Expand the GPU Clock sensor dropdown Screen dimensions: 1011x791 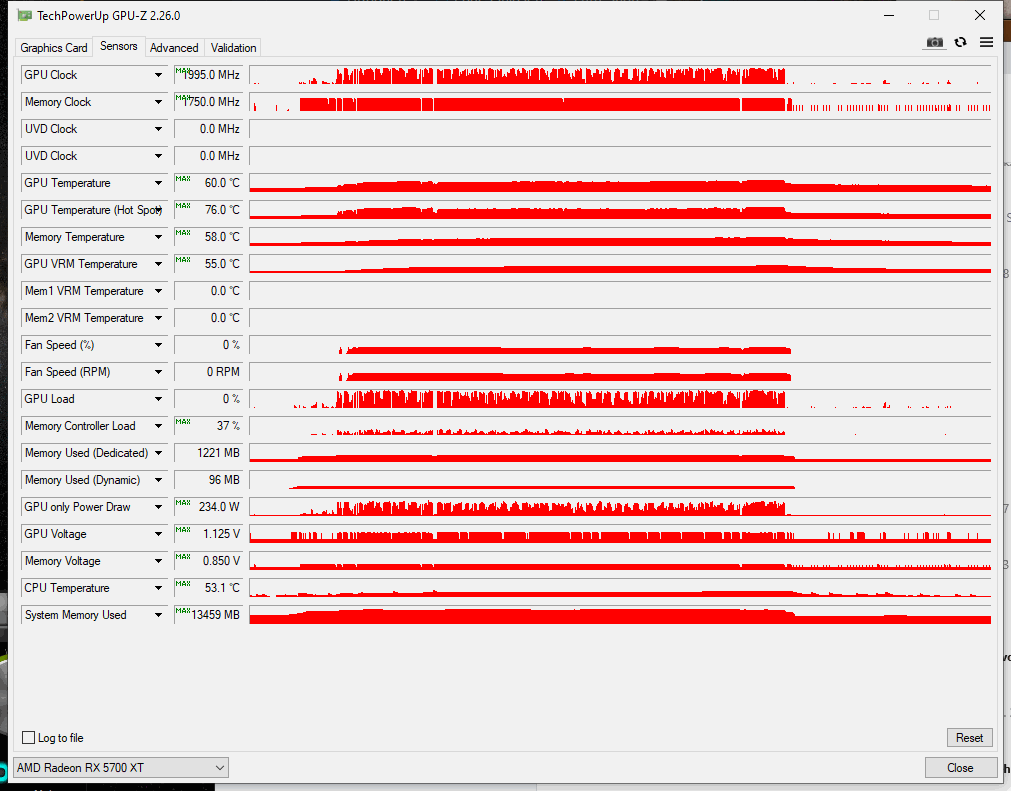tap(158, 75)
